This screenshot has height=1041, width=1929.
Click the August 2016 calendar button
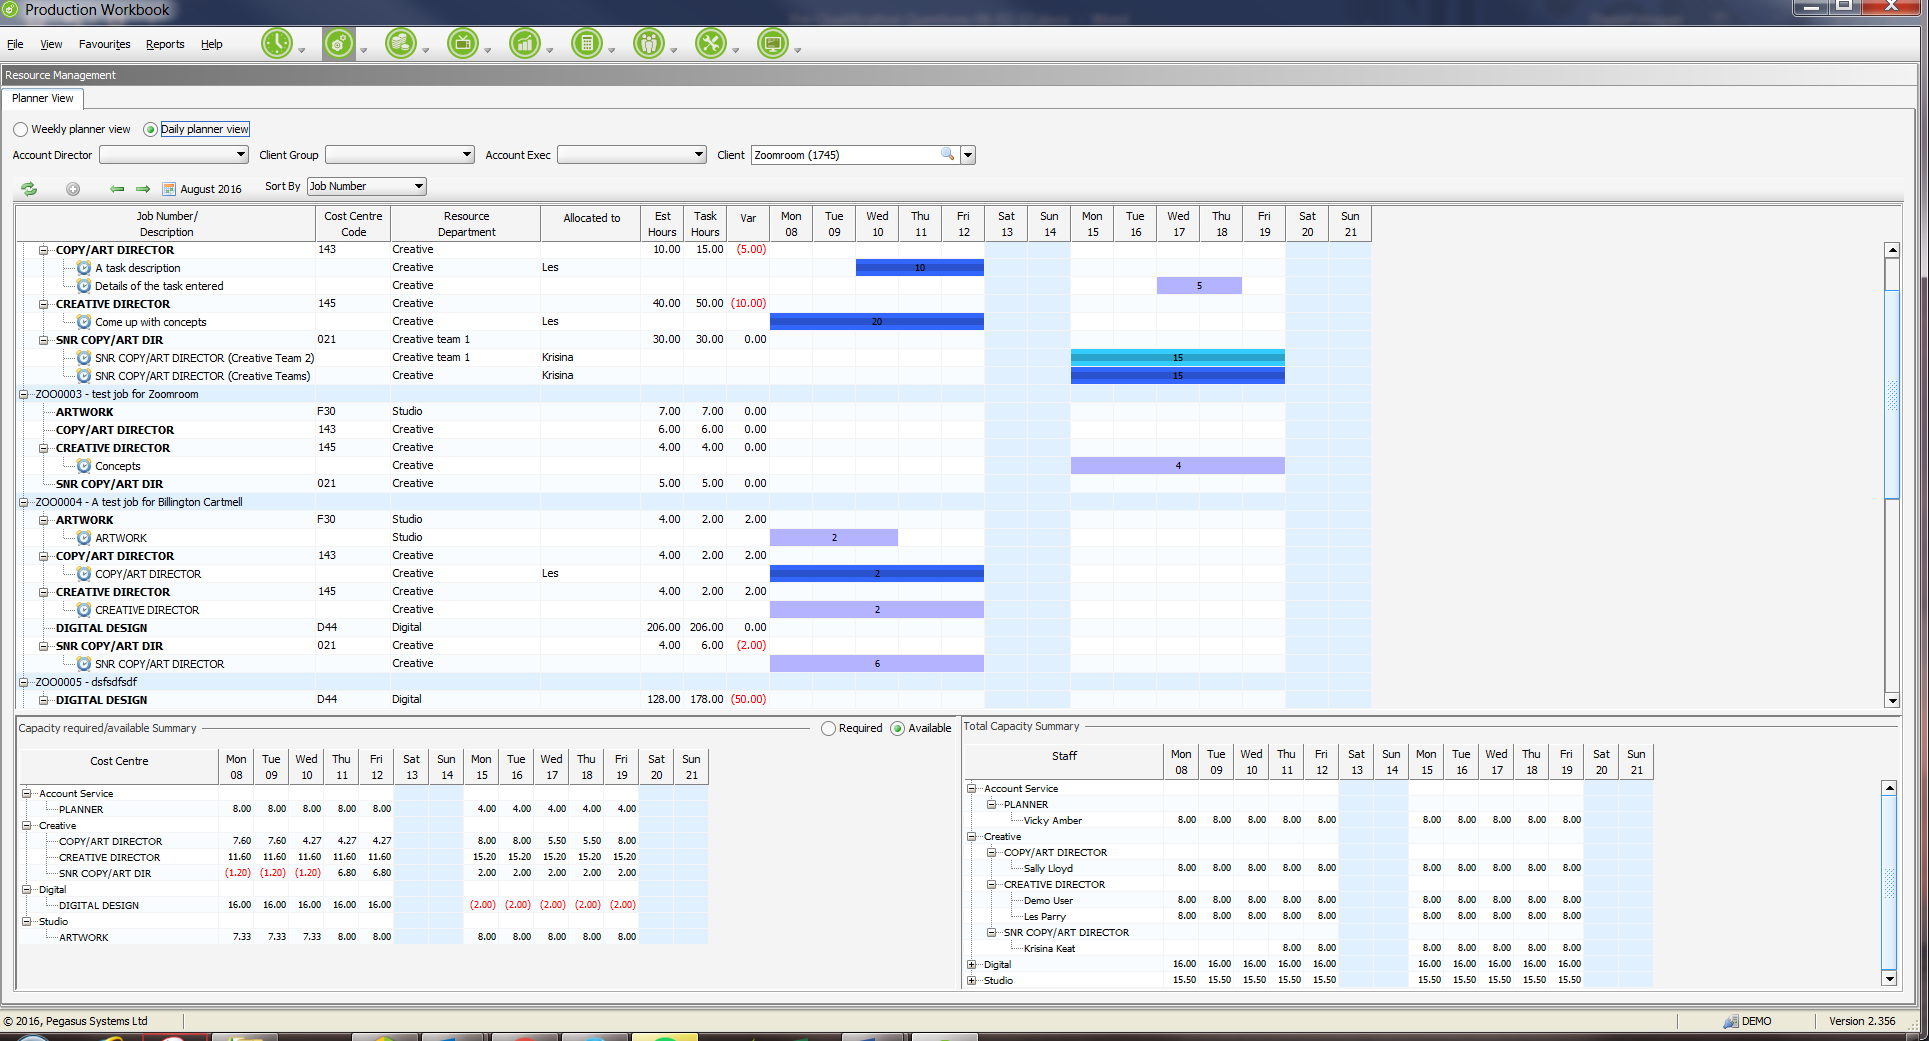pyautogui.click(x=202, y=188)
